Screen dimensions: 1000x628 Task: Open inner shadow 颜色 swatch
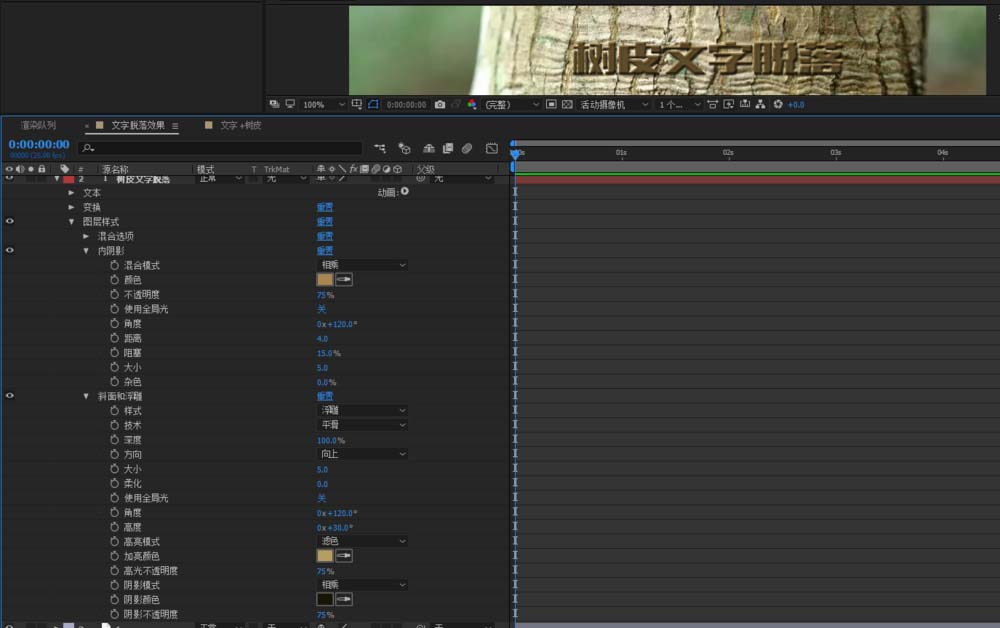pos(325,279)
